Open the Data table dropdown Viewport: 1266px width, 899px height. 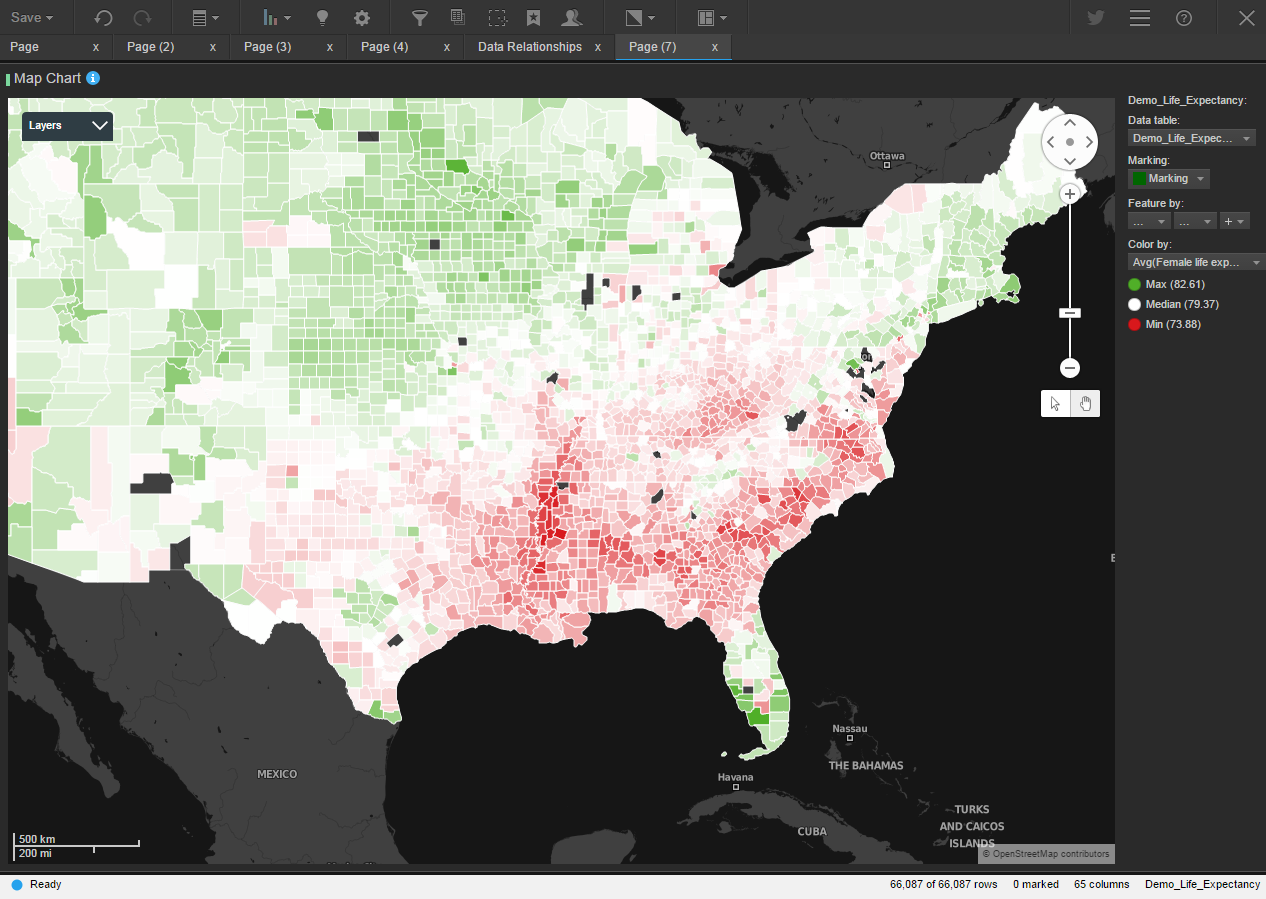tap(1191, 138)
